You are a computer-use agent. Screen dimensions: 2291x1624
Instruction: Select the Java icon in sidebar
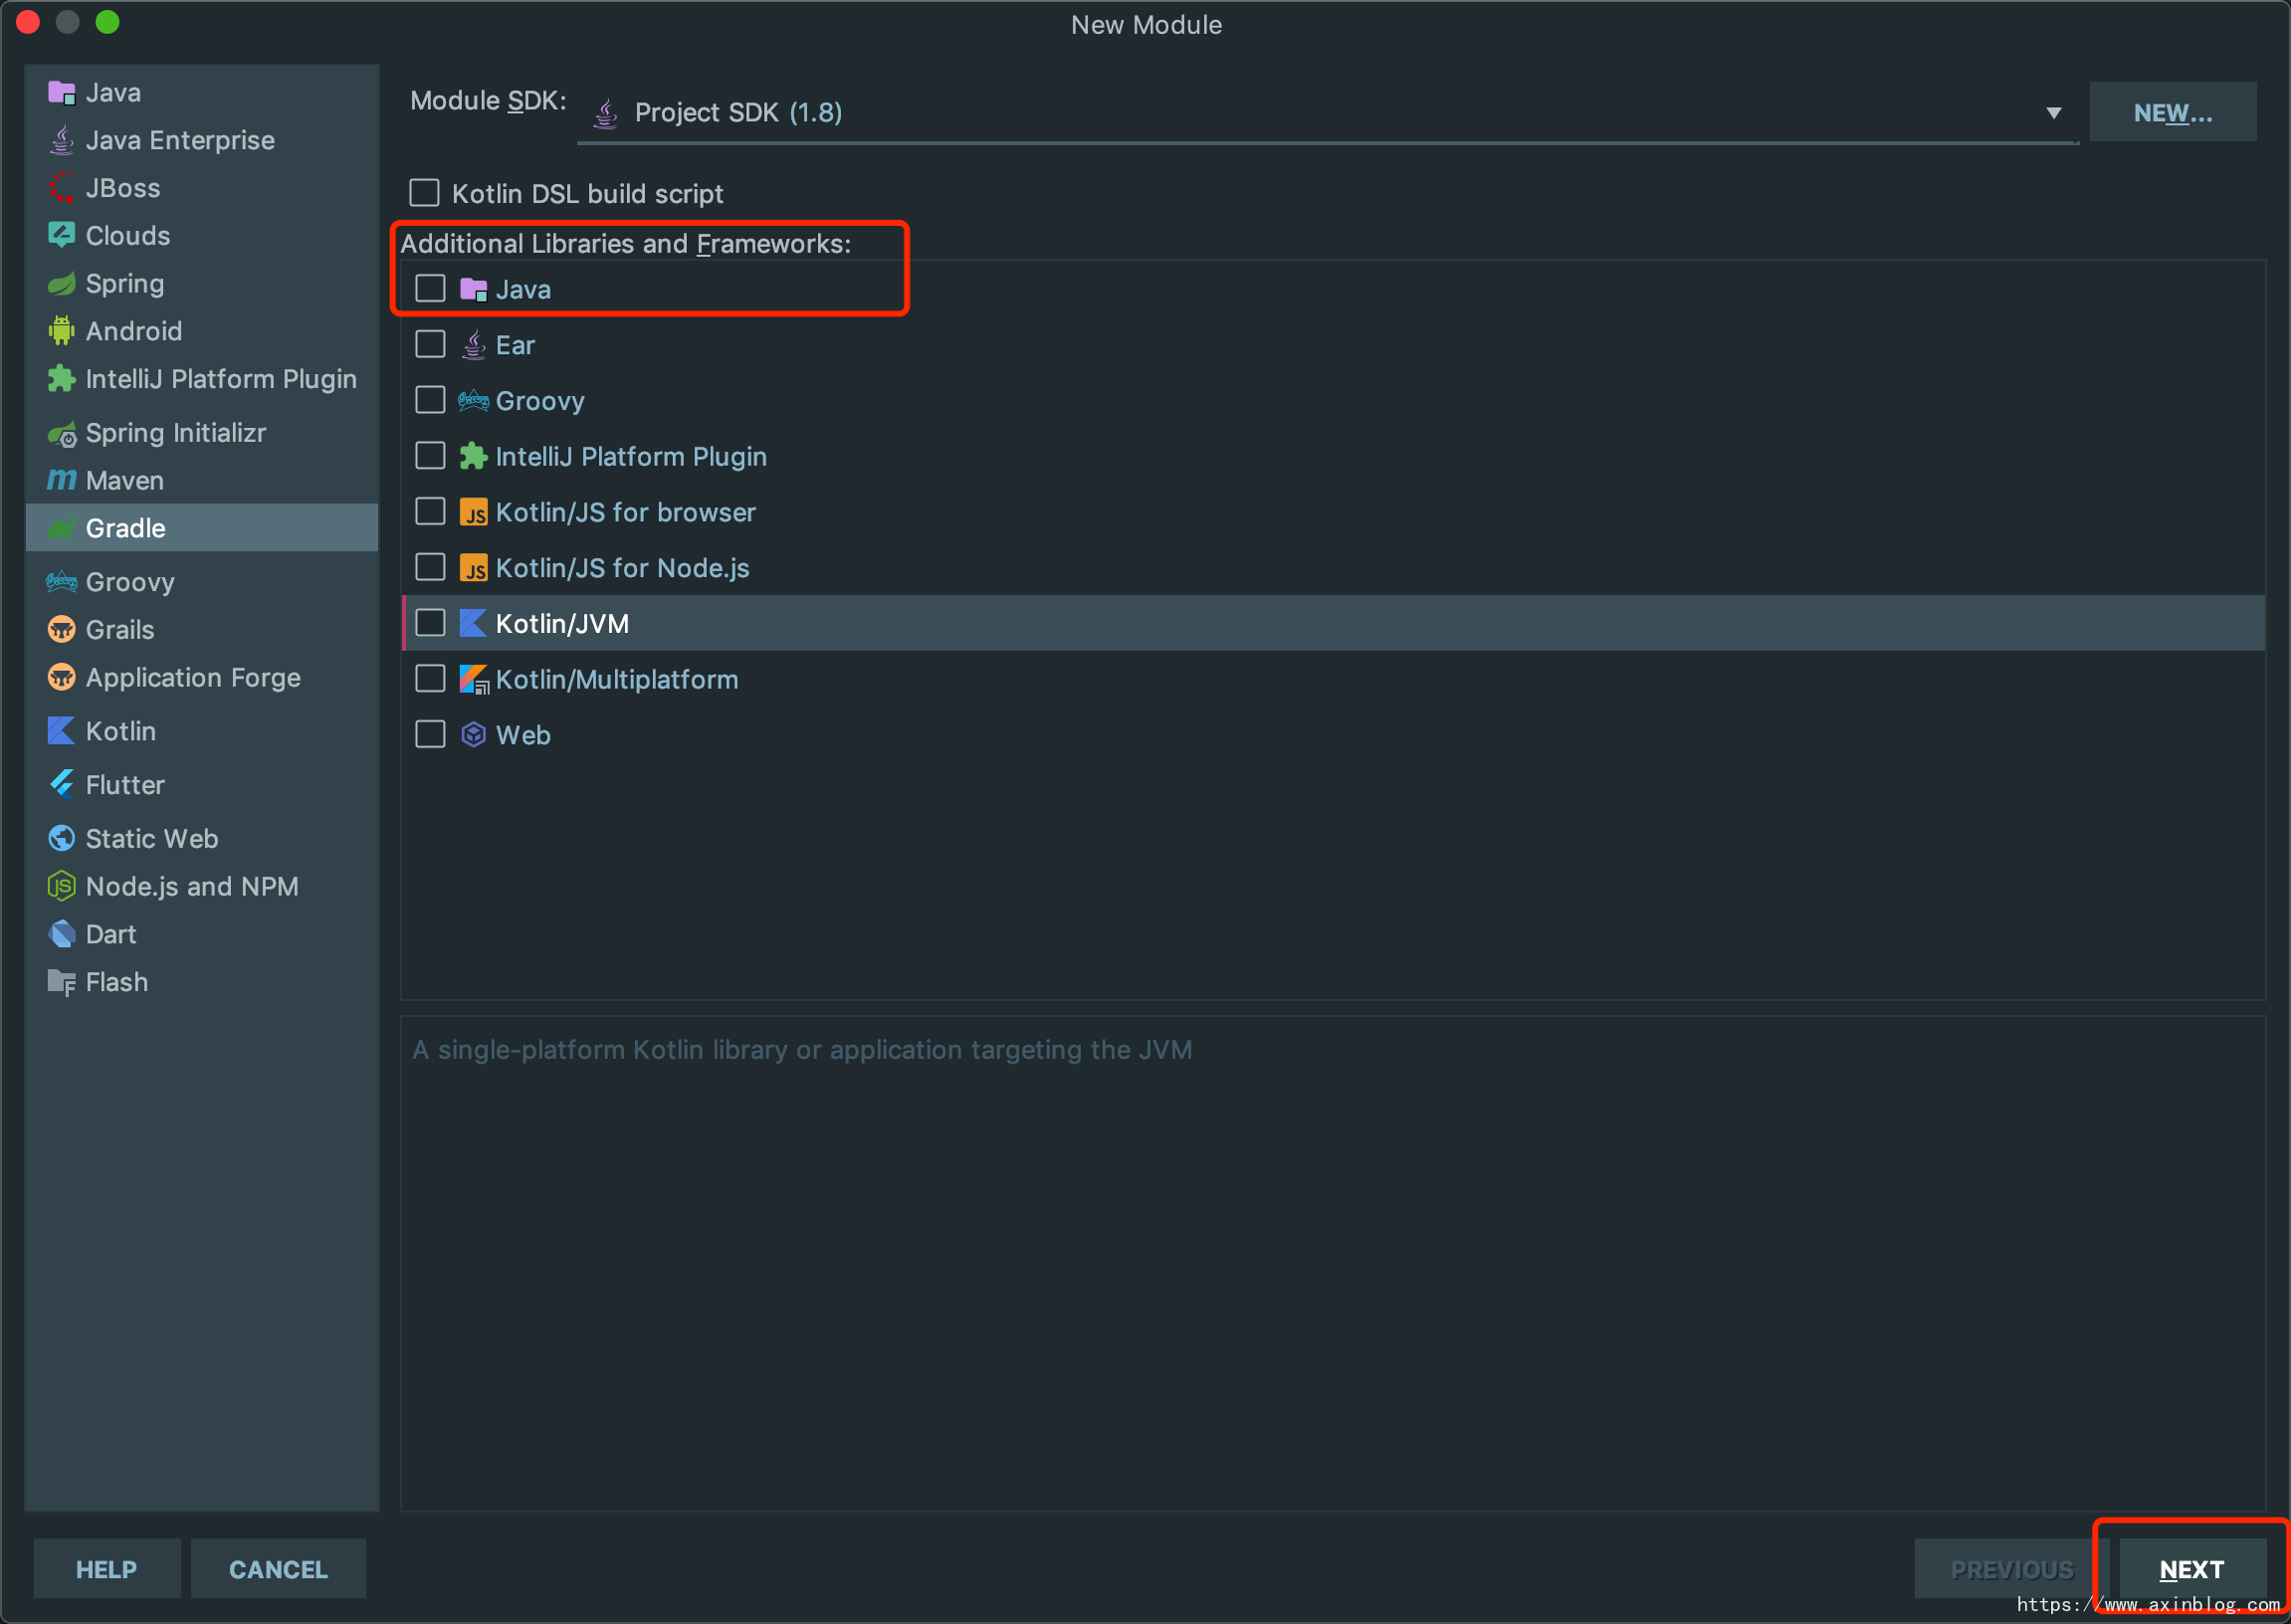[61, 93]
